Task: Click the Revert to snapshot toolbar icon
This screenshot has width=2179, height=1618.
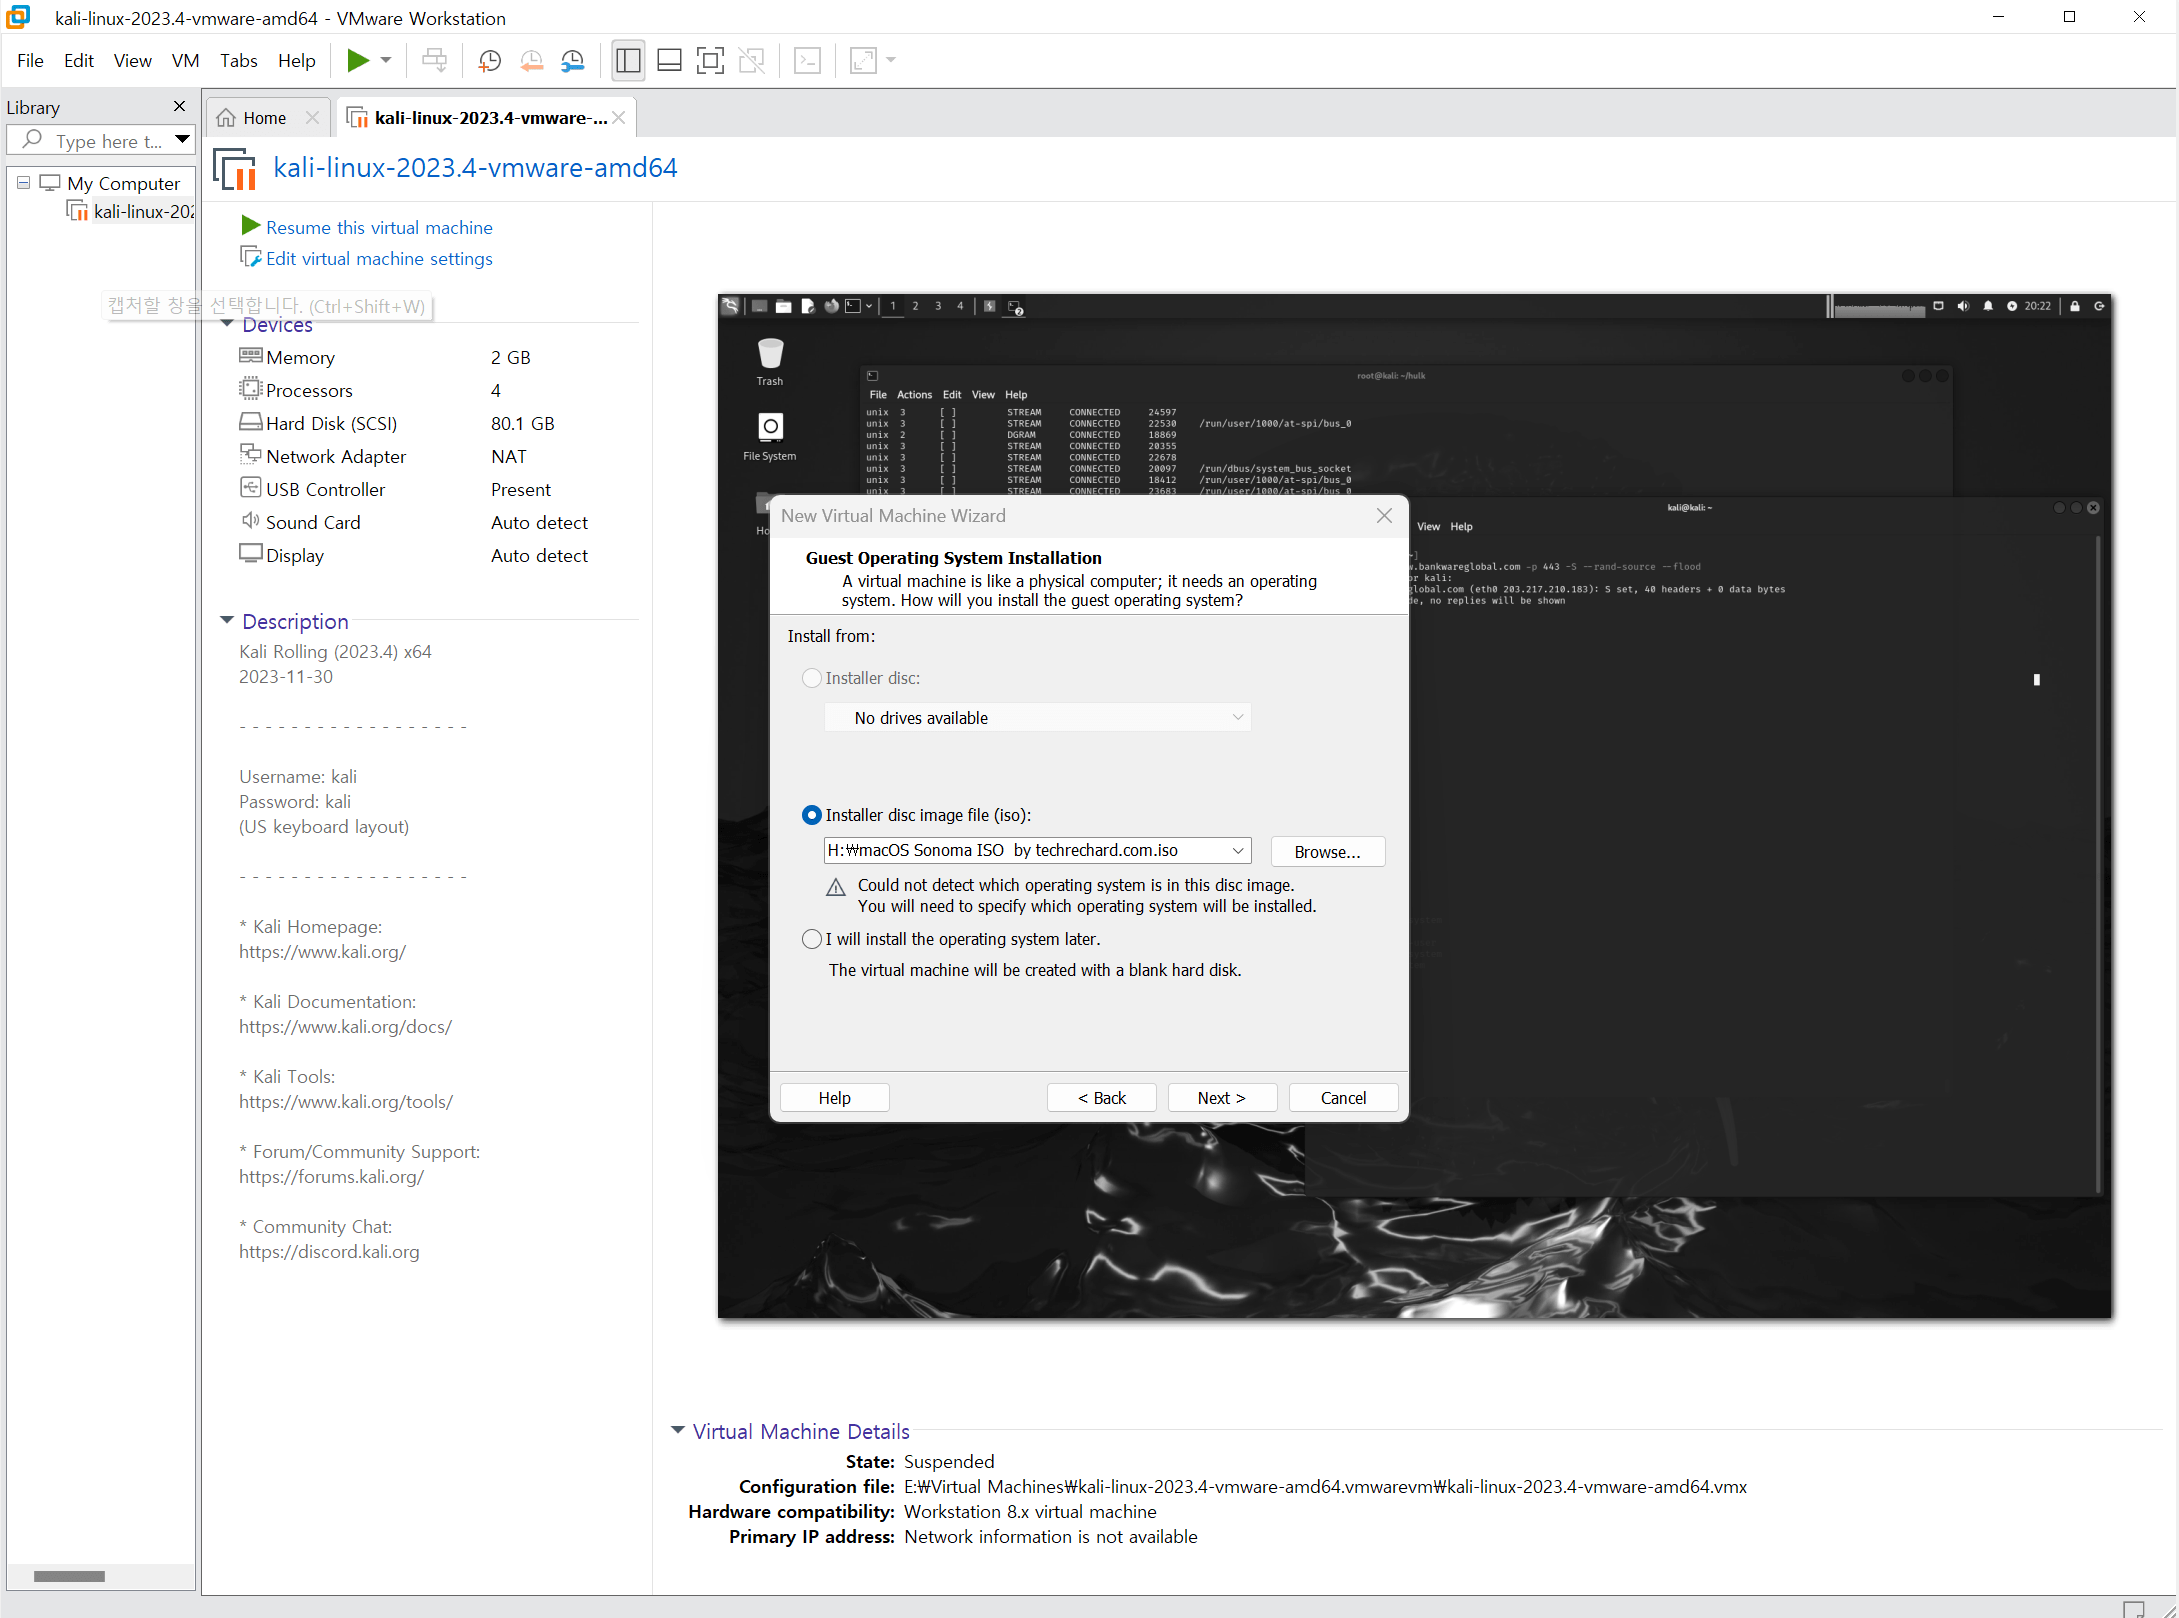Action: tap(531, 61)
